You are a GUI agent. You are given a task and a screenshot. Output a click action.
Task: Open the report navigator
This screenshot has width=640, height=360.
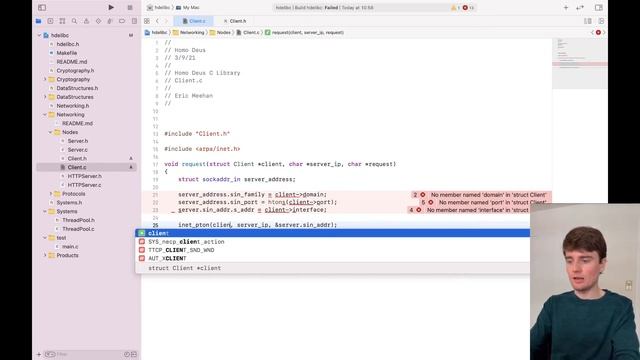click(x=134, y=21)
